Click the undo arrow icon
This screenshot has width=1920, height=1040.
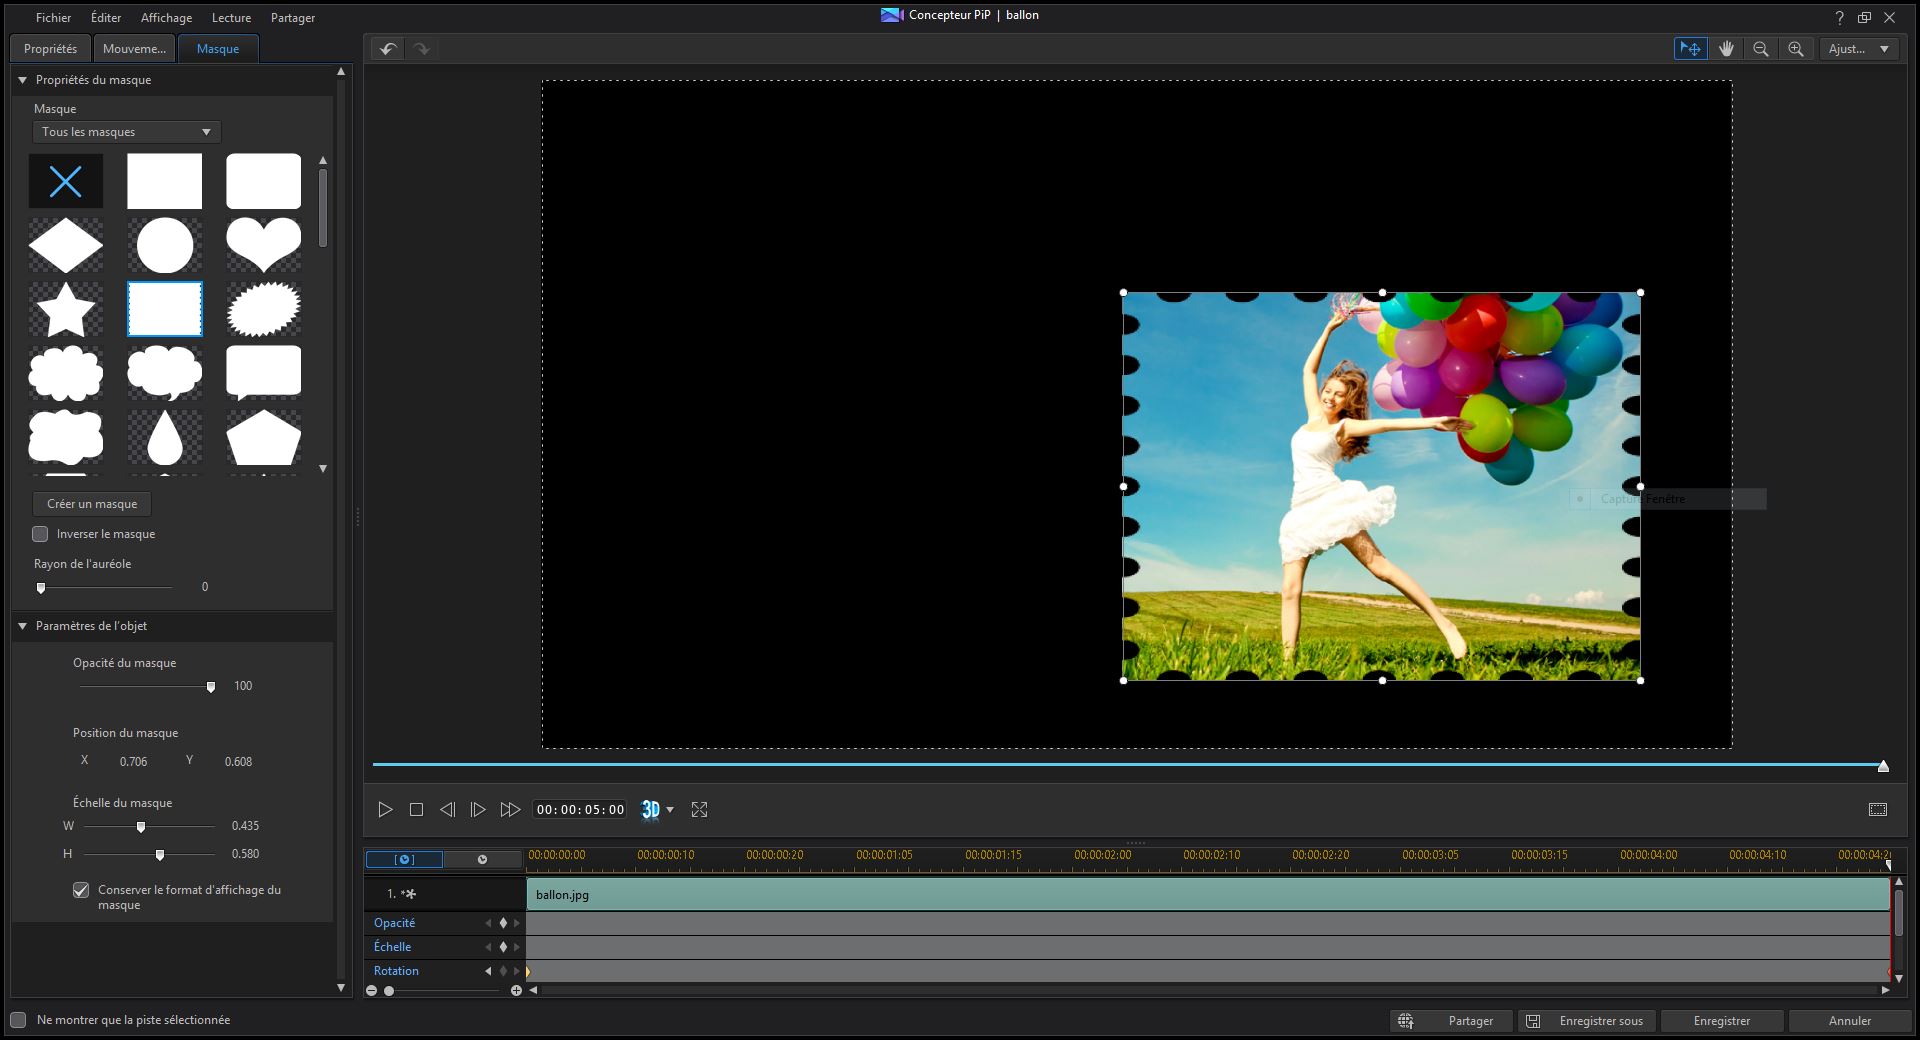pyautogui.click(x=388, y=49)
